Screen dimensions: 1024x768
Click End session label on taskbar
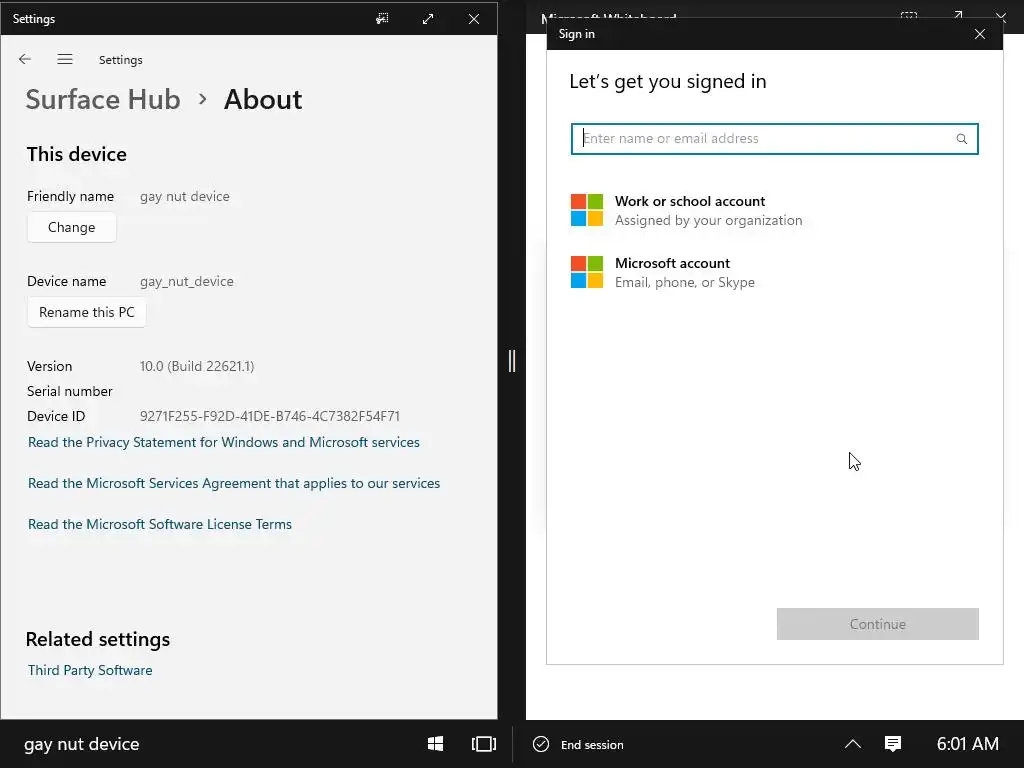(x=592, y=744)
